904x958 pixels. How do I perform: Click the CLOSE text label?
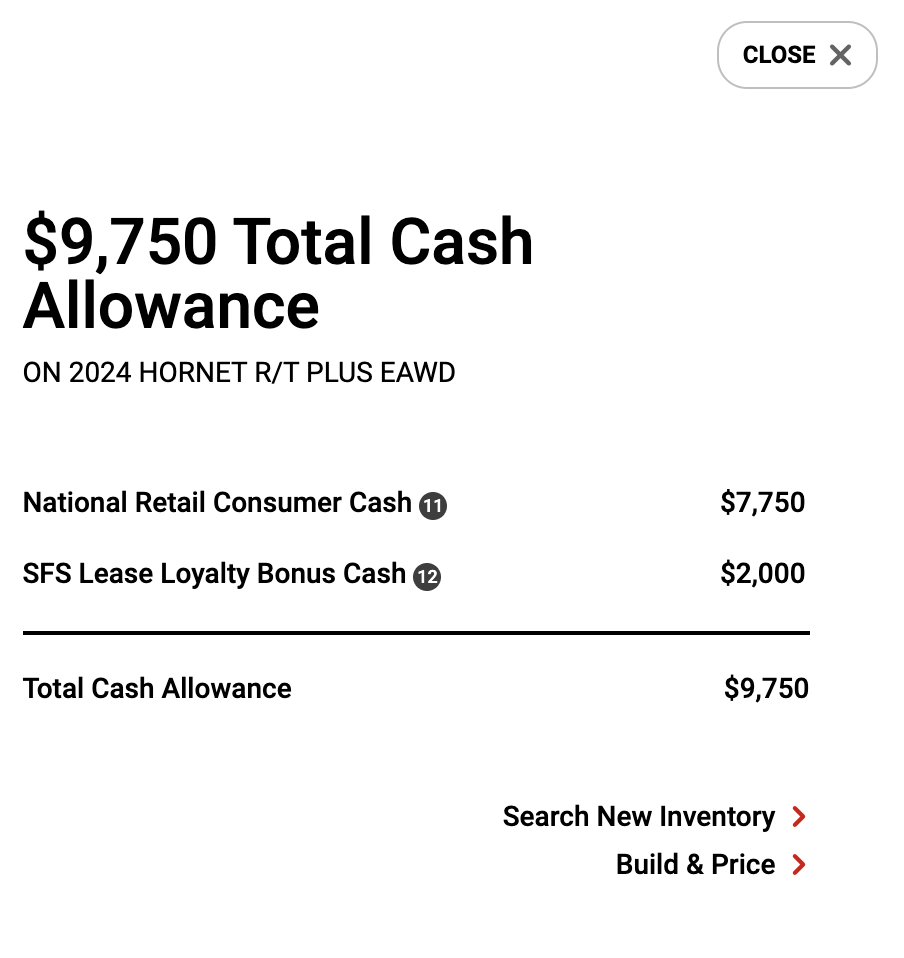pos(779,55)
